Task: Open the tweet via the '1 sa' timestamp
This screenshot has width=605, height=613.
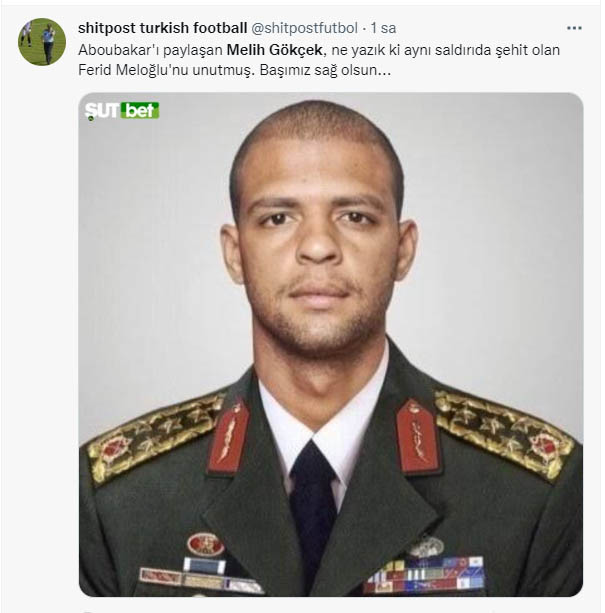Action: coord(384,27)
